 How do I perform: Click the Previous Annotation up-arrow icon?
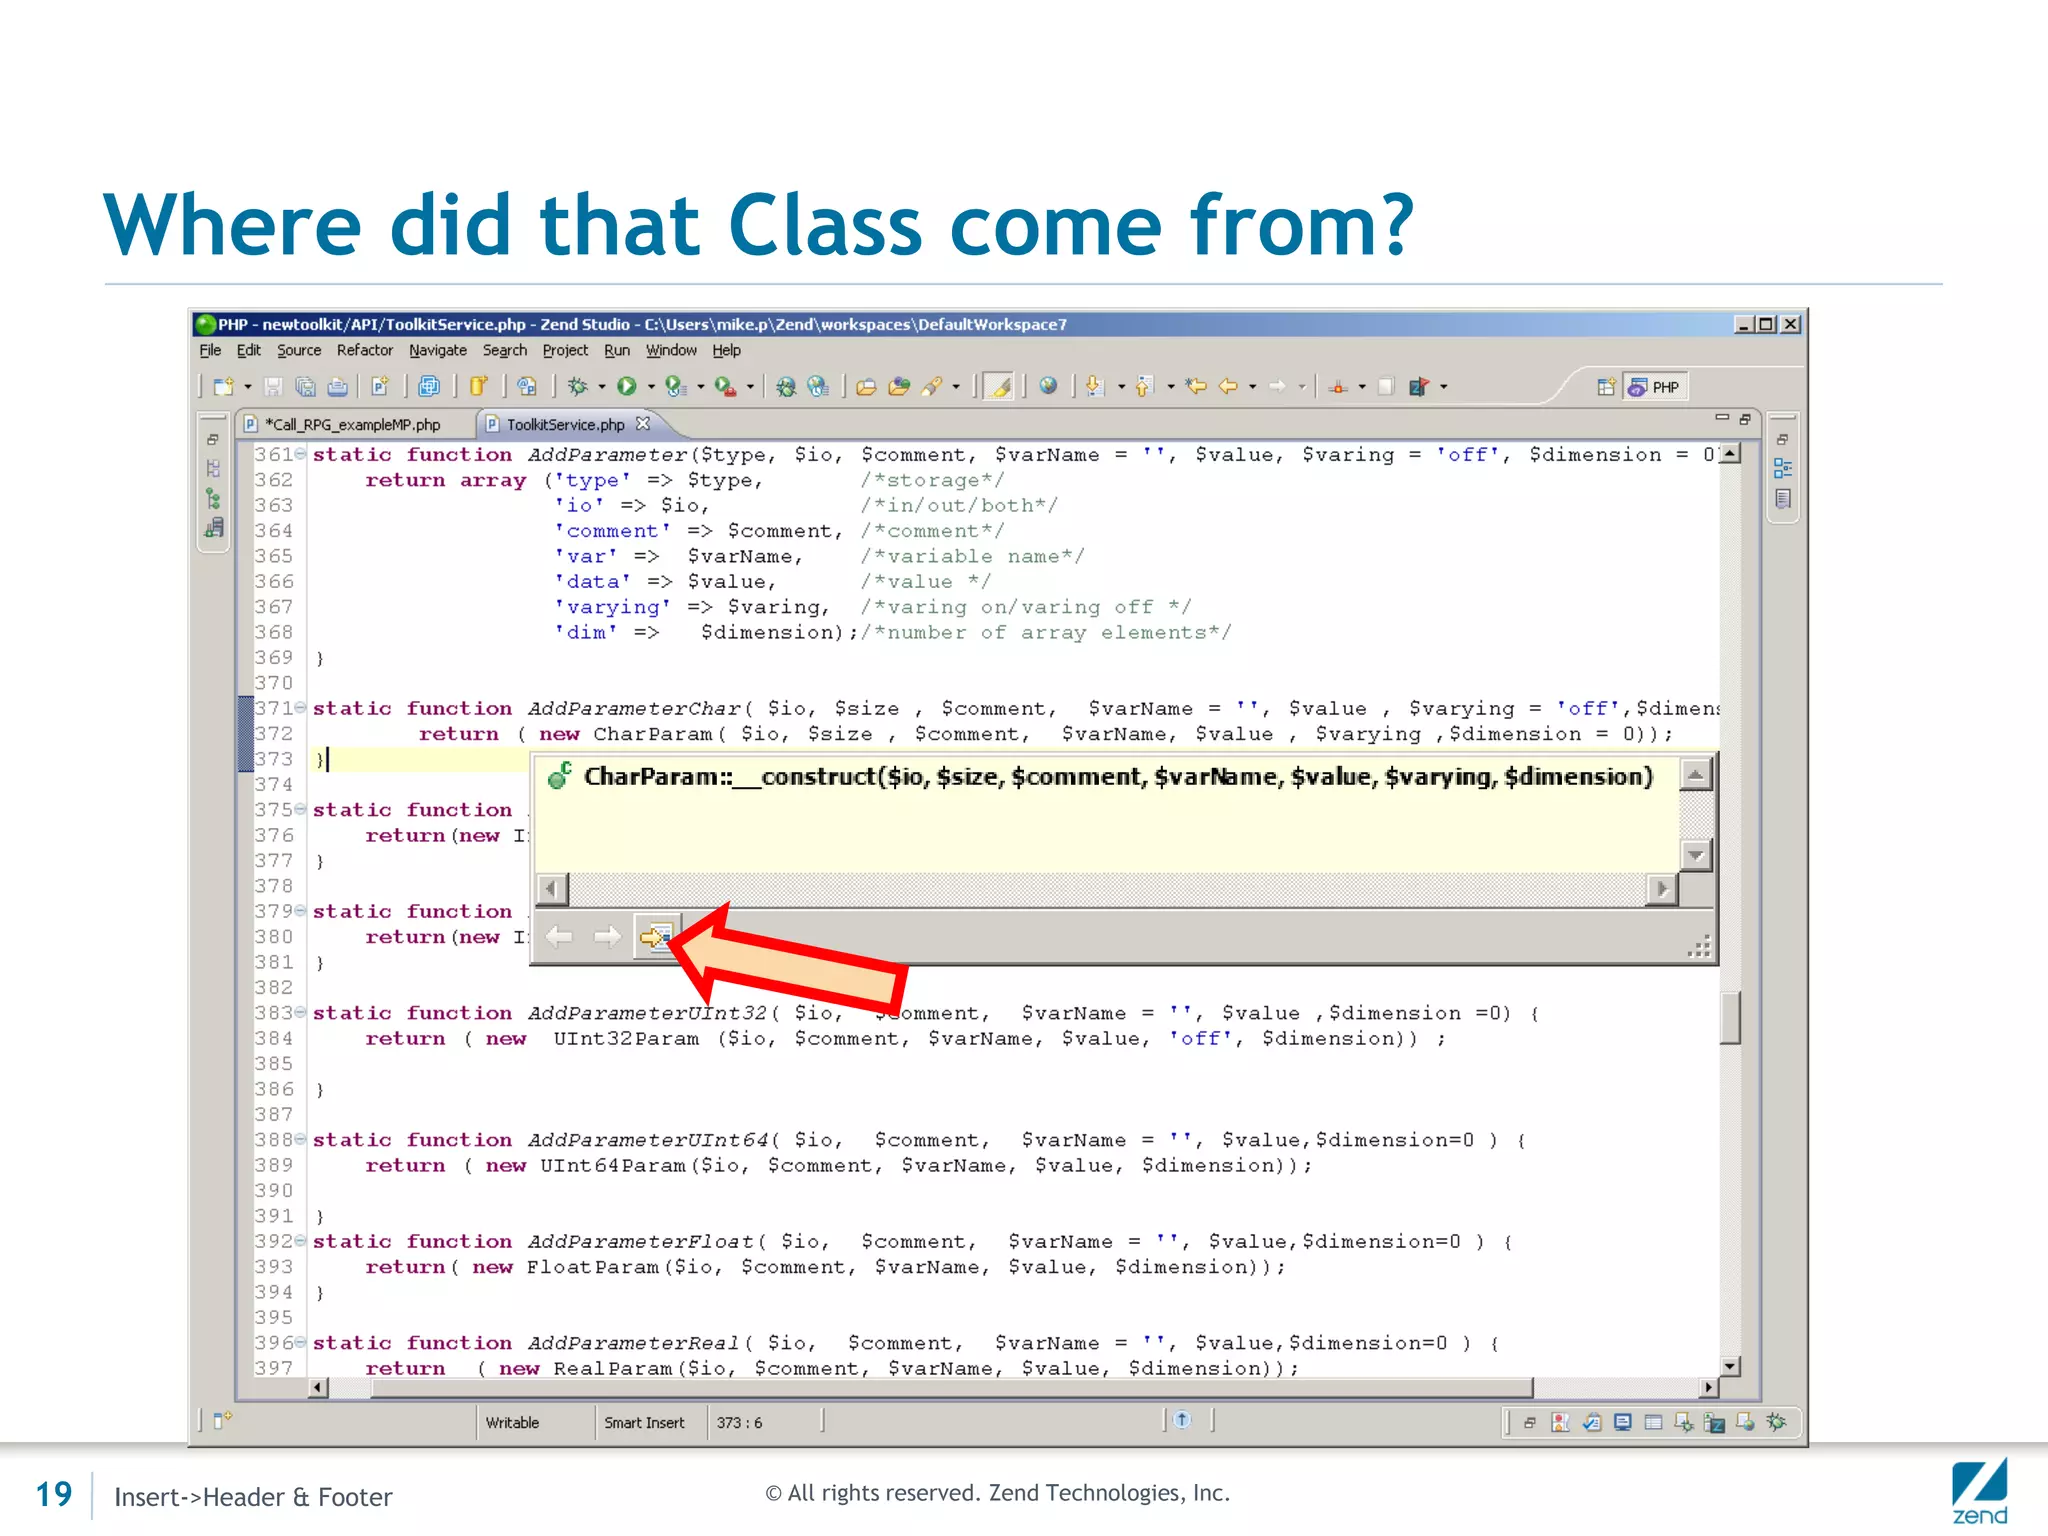pos(1146,387)
